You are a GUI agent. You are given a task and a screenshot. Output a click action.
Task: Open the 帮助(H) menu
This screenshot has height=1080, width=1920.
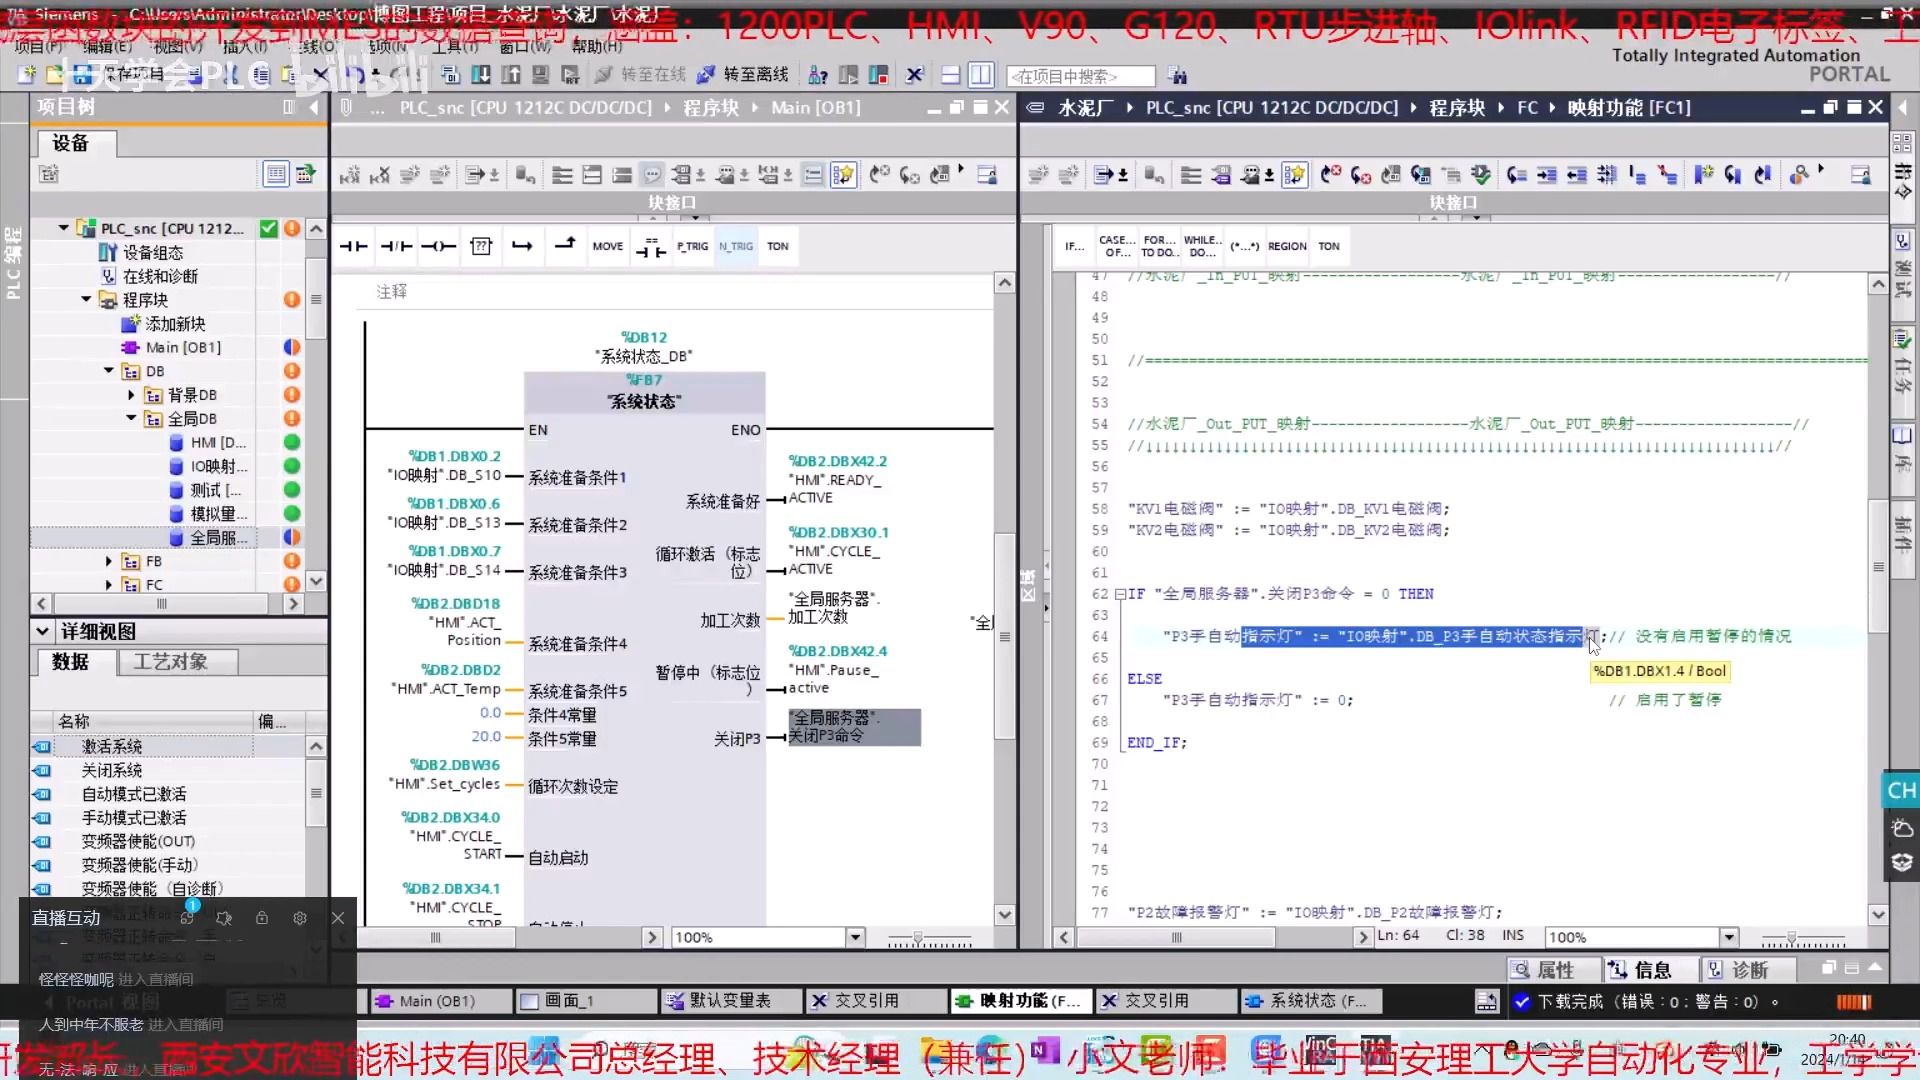tap(597, 46)
